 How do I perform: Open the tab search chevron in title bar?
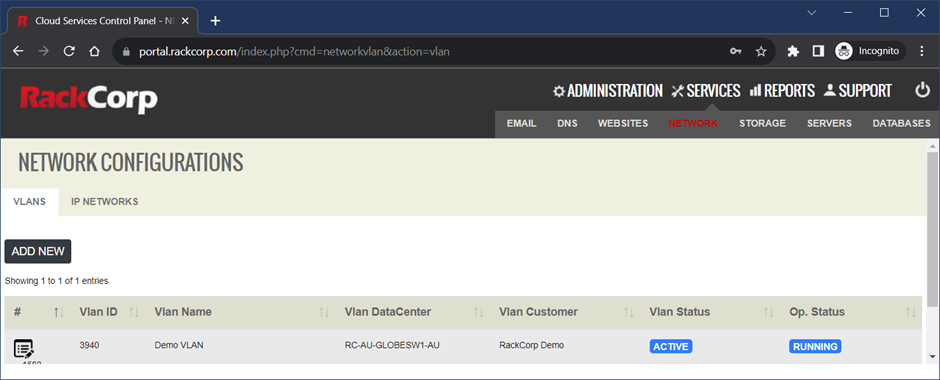(811, 12)
